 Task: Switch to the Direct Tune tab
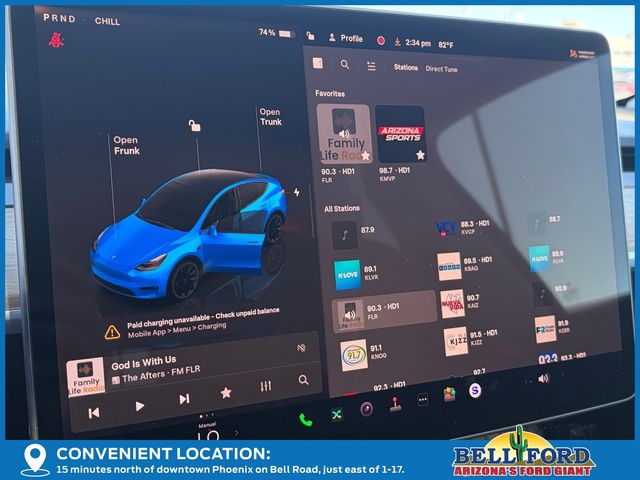click(441, 69)
